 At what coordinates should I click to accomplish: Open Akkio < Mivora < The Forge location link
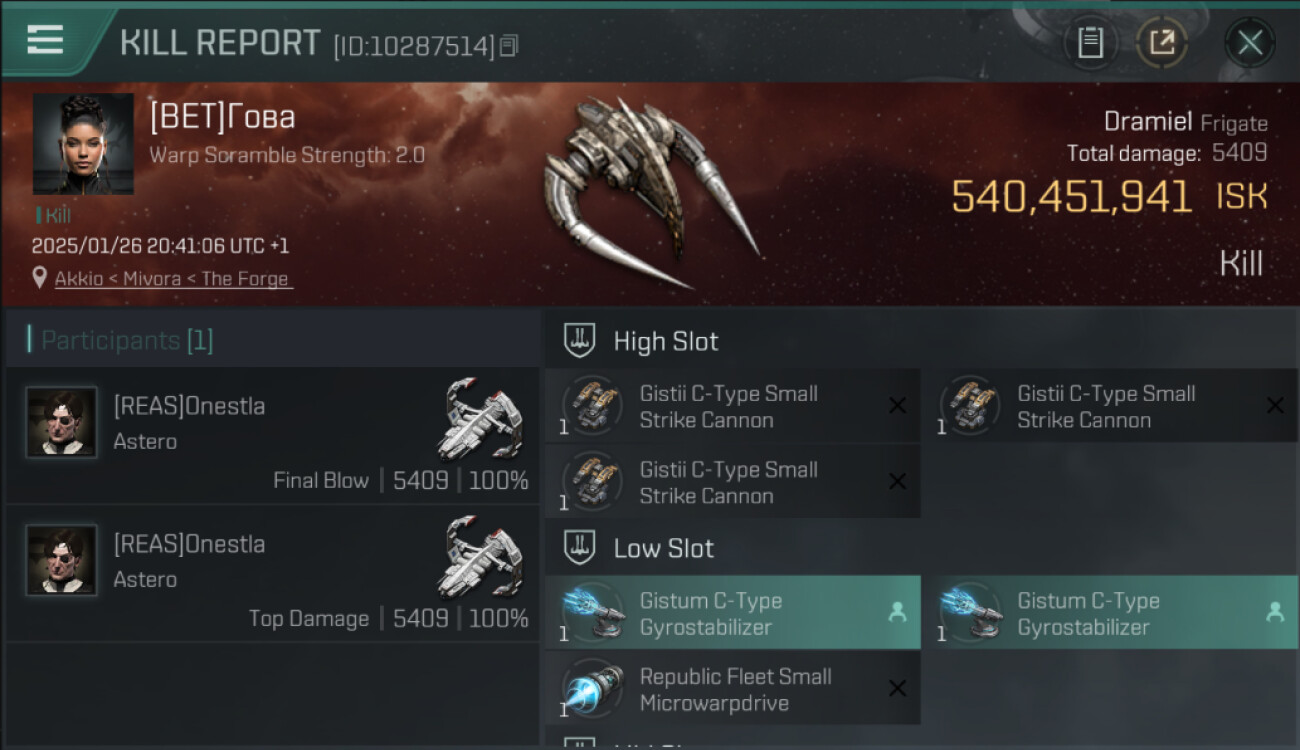(172, 279)
